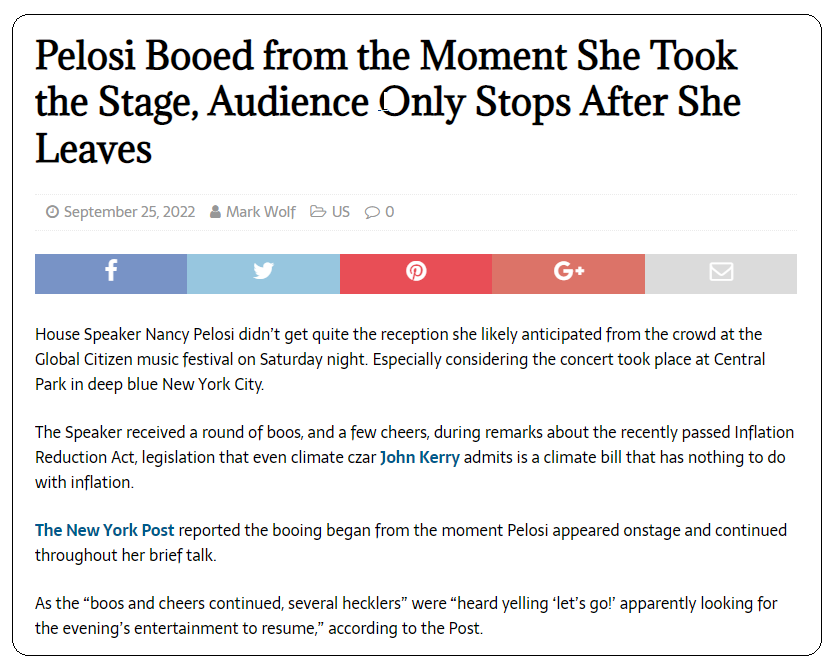Open the US category link
825x667 pixels.
(341, 212)
